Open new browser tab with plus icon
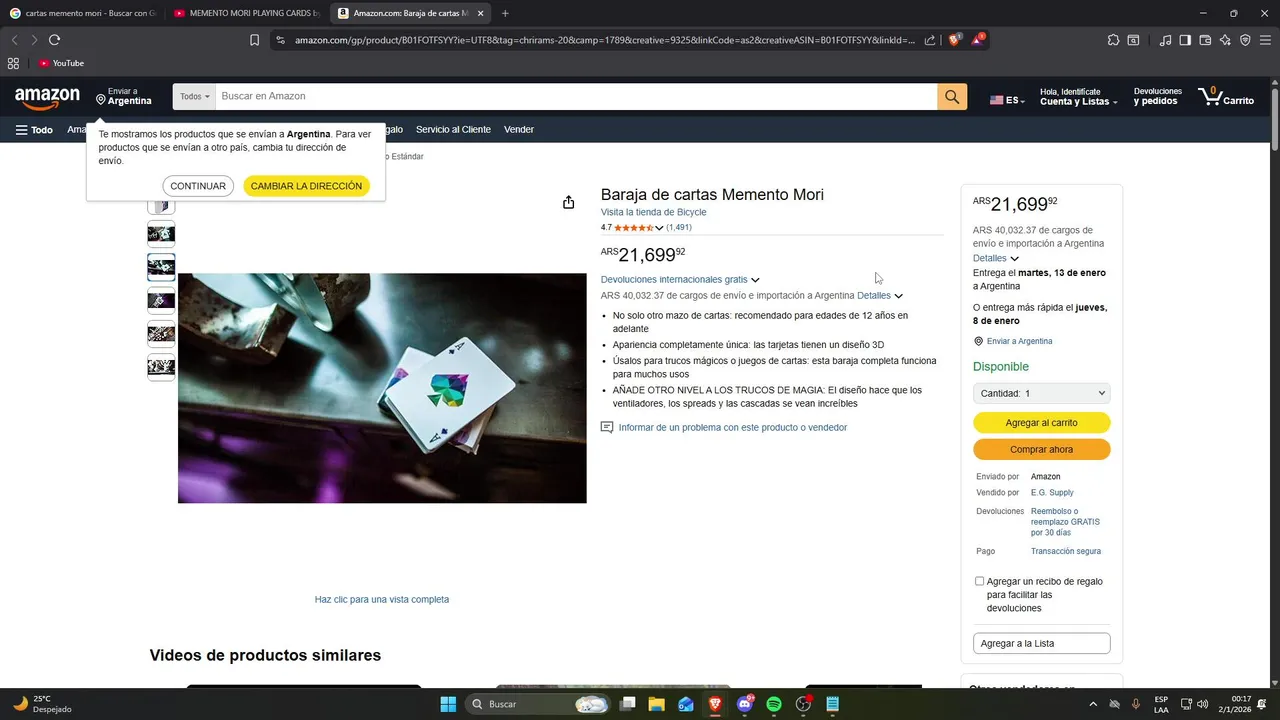 click(x=505, y=13)
